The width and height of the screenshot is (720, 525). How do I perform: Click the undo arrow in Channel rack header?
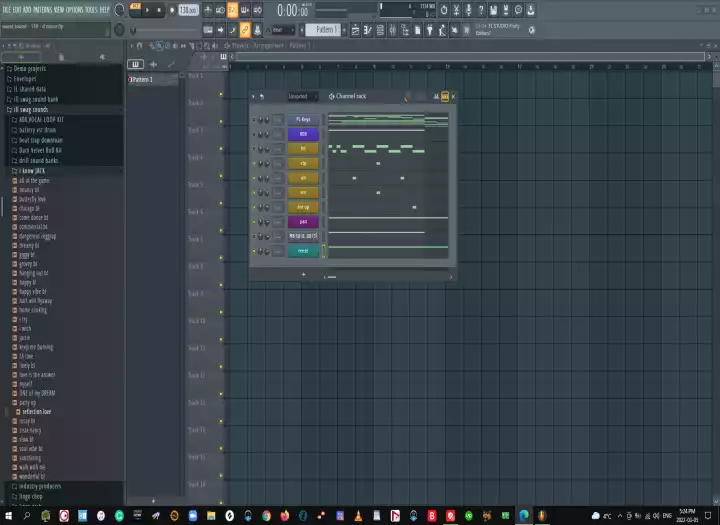point(262,96)
